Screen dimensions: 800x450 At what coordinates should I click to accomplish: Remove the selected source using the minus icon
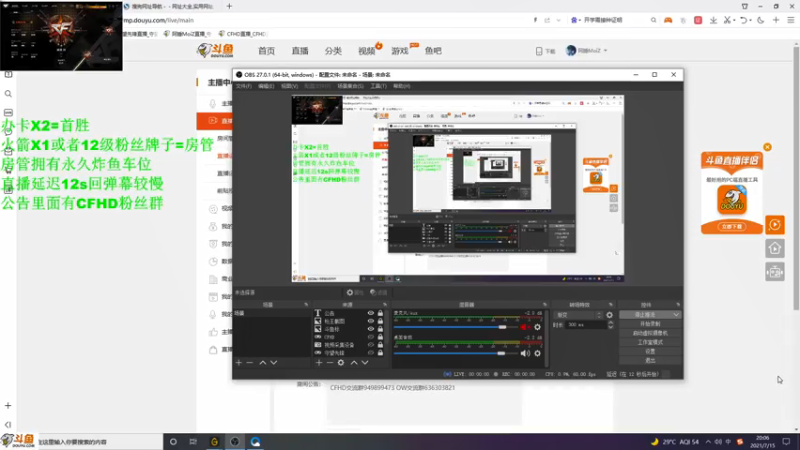point(330,363)
